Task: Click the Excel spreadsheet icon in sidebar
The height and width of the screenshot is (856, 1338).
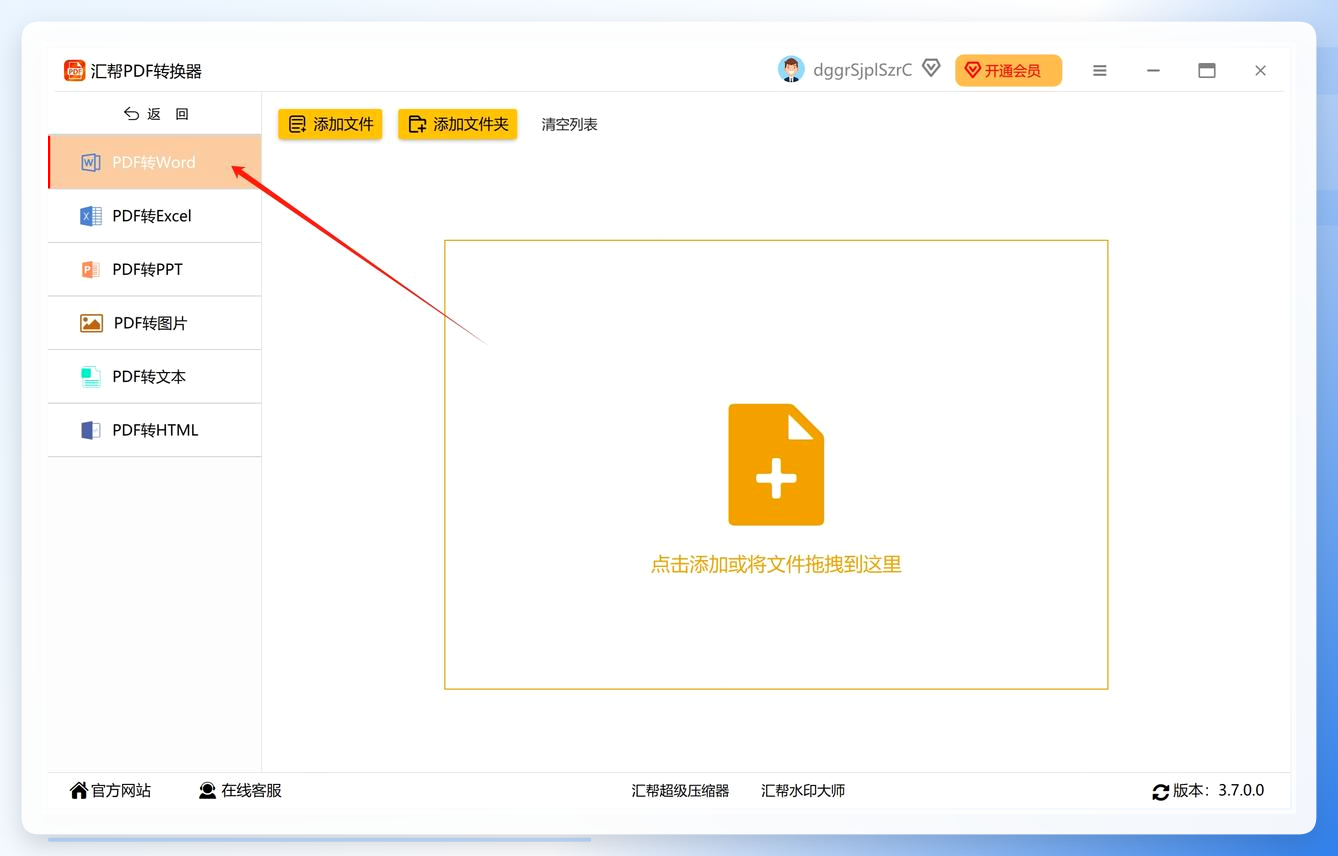Action: point(91,216)
